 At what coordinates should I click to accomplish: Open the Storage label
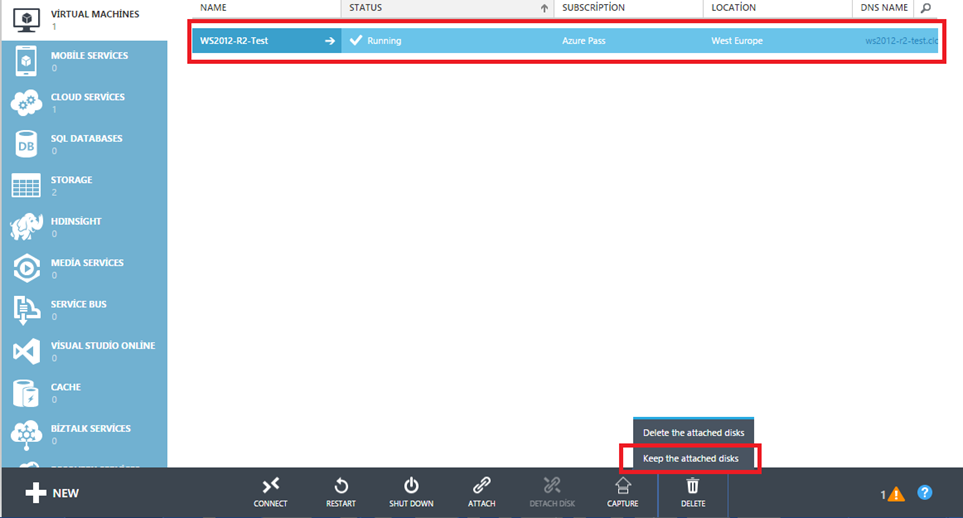point(71,179)
